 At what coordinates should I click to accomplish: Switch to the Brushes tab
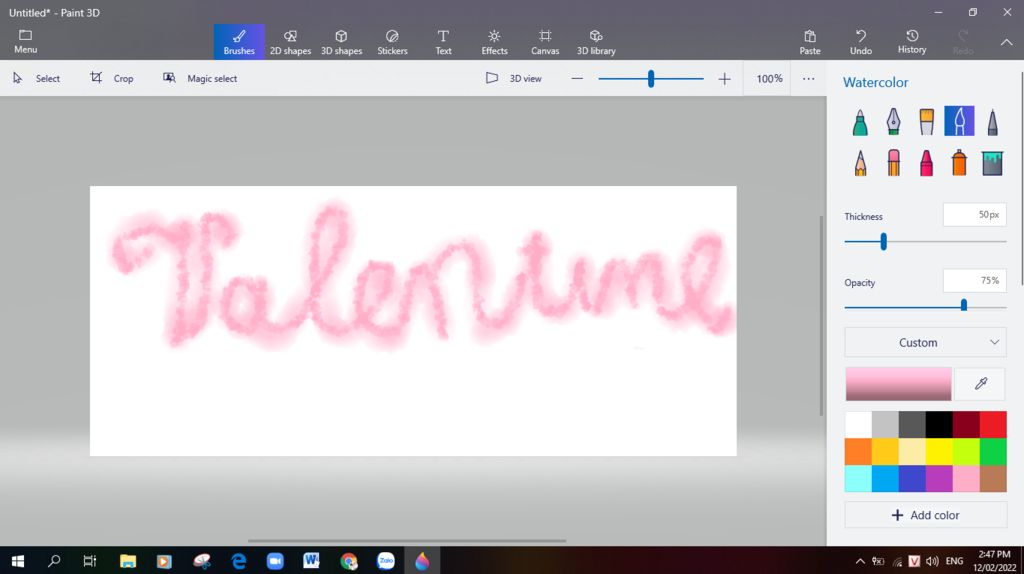point(239,42)
